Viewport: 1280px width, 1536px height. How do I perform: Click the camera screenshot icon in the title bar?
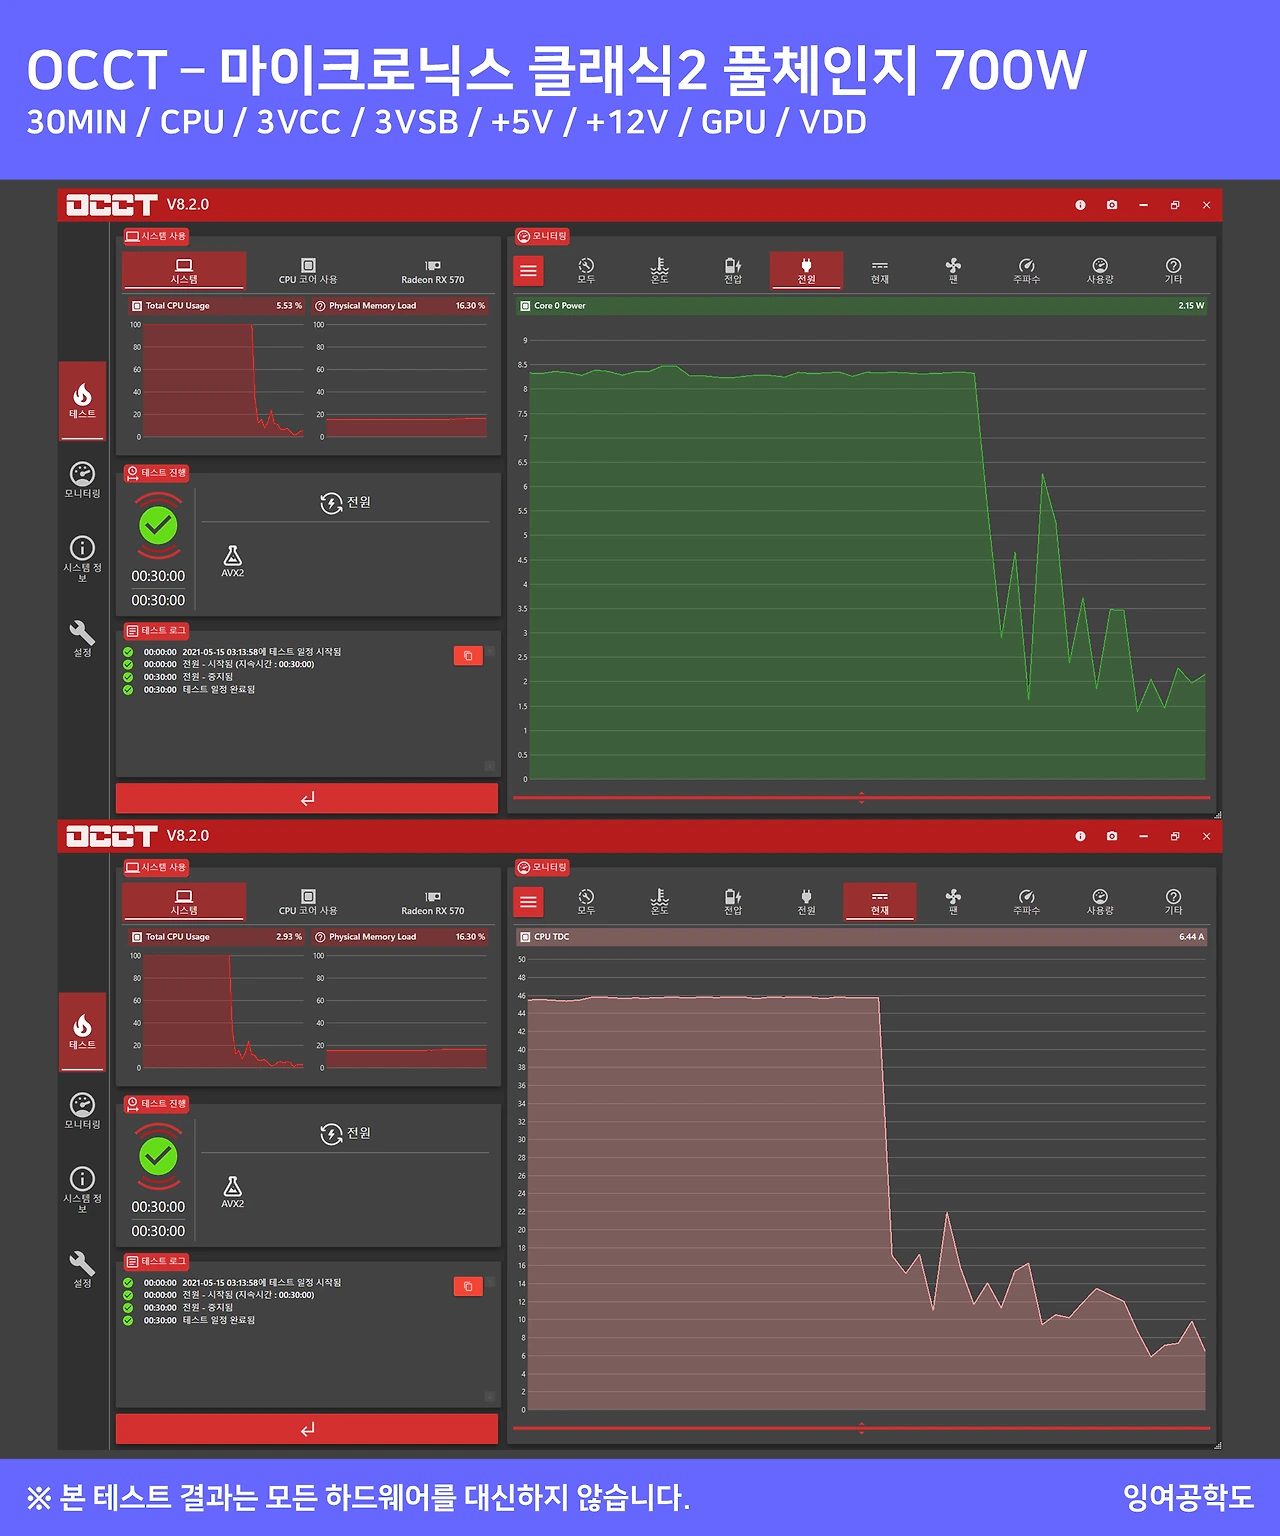tap(1111, 205)
